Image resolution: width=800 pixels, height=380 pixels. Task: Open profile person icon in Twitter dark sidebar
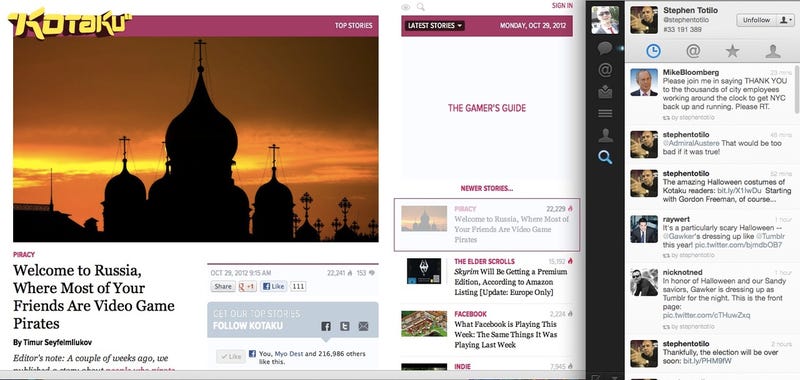pos(605,135)
